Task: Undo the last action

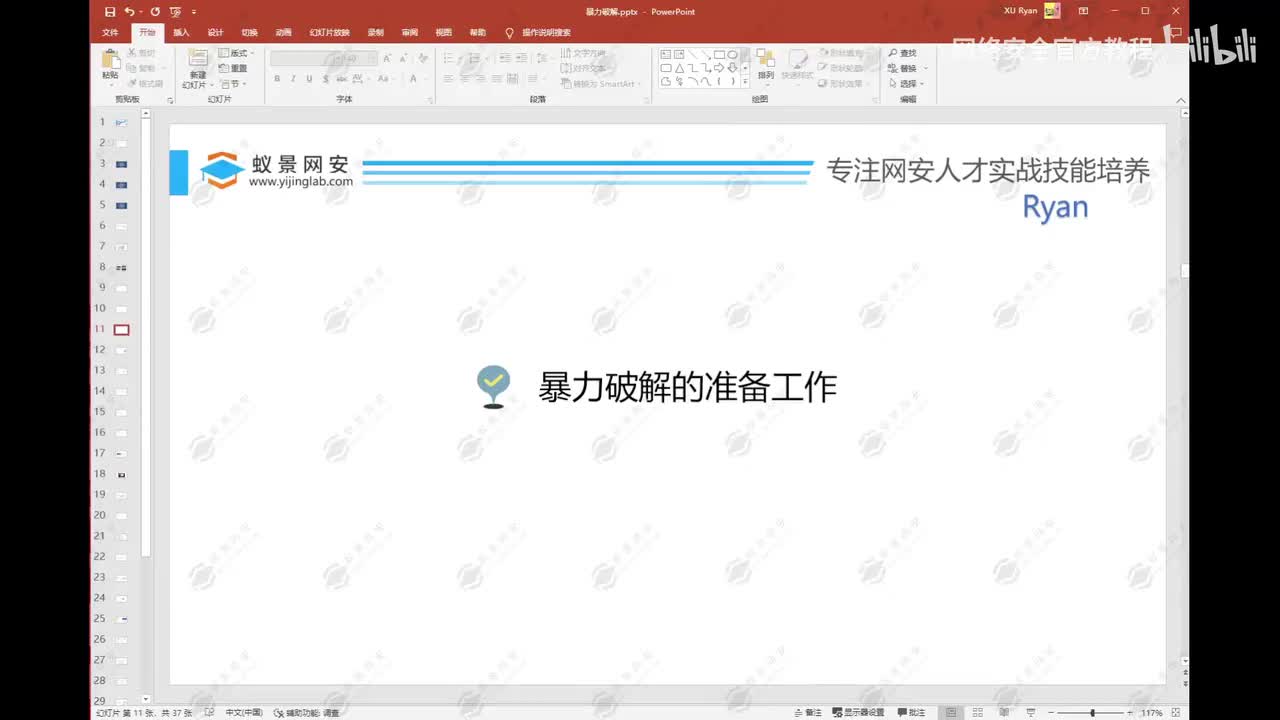Action: point(129,12)
